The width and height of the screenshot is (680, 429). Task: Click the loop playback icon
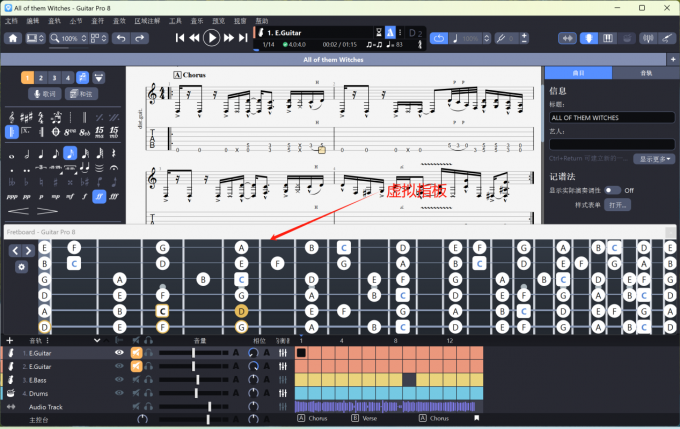pyautogui.click(x=439, y=38)
